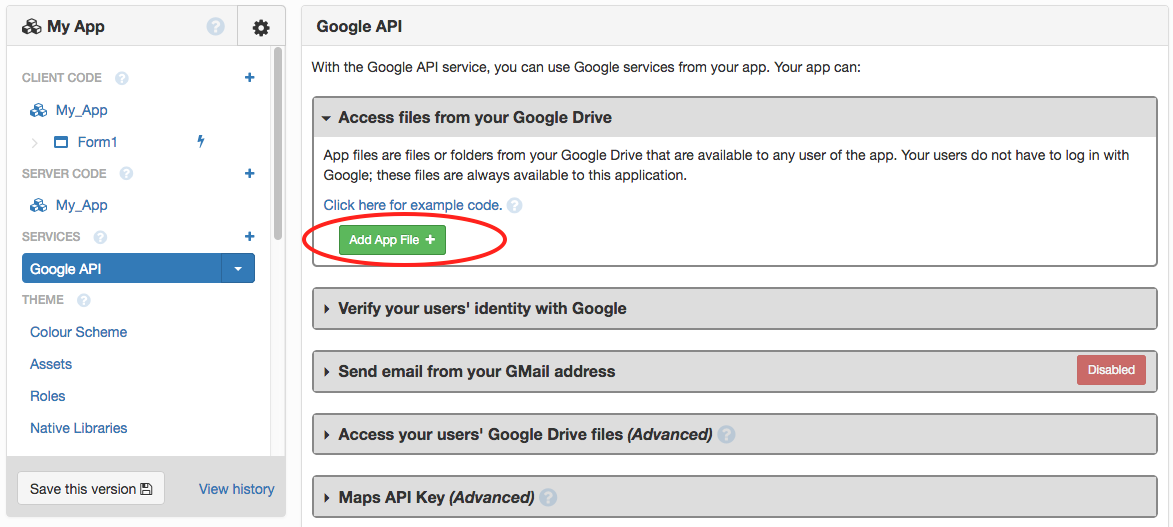Click help icon after example code link
The width and height of the screenshot is (1173, 527).
tap(514, 205)
